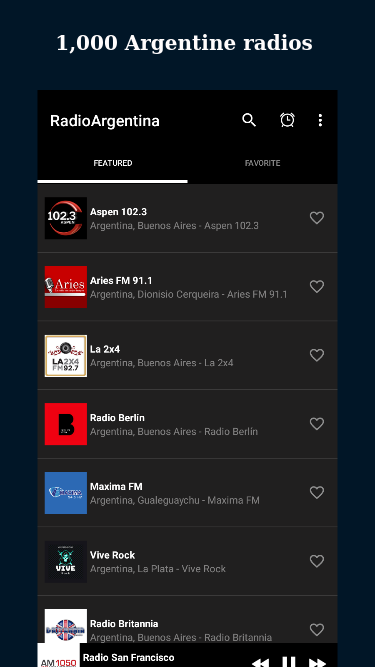The width and height of the screenshot is (375, 667).
Task: Favorite Aspen 102.3 with the heart
Action: [x=317, y=218]
